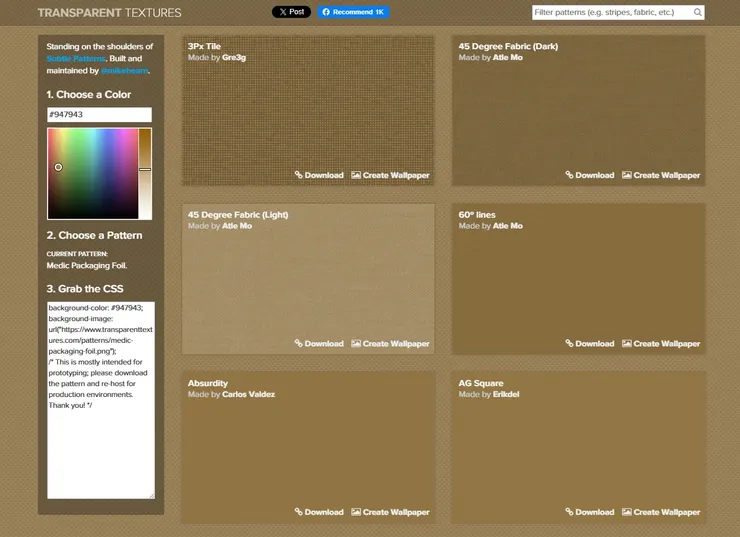Pick a color in the saturation gradient square
This screenshot has width=740, height=537.
[92, 174]
